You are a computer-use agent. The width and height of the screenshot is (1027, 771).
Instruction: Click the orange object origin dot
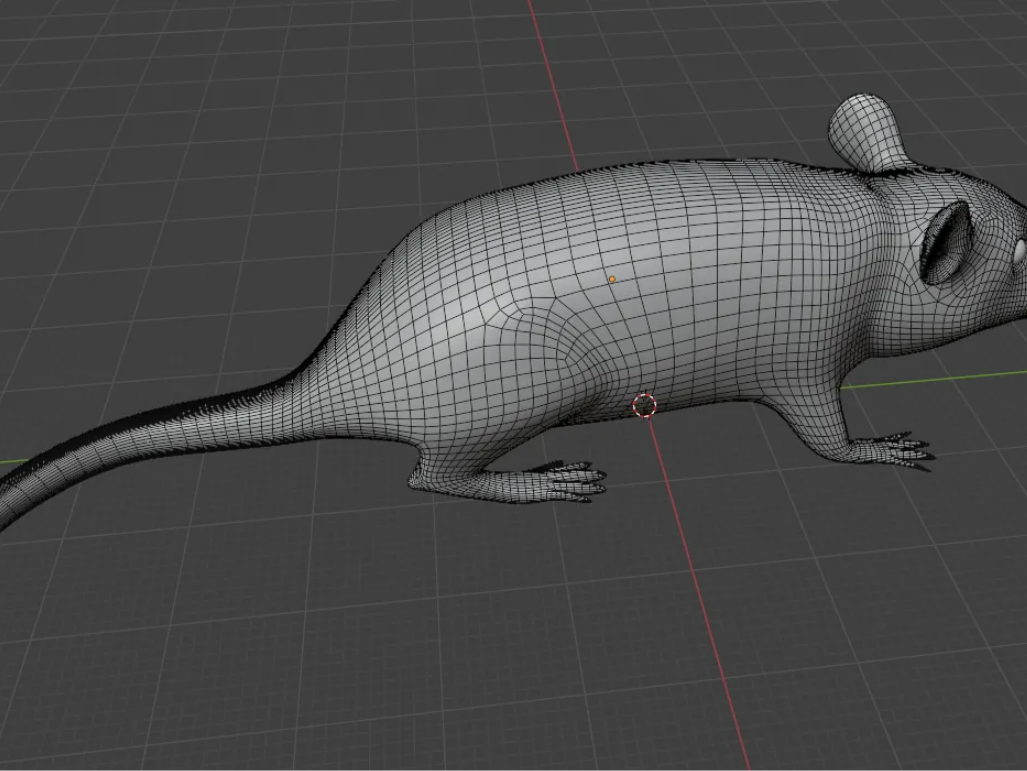point(612,279)
